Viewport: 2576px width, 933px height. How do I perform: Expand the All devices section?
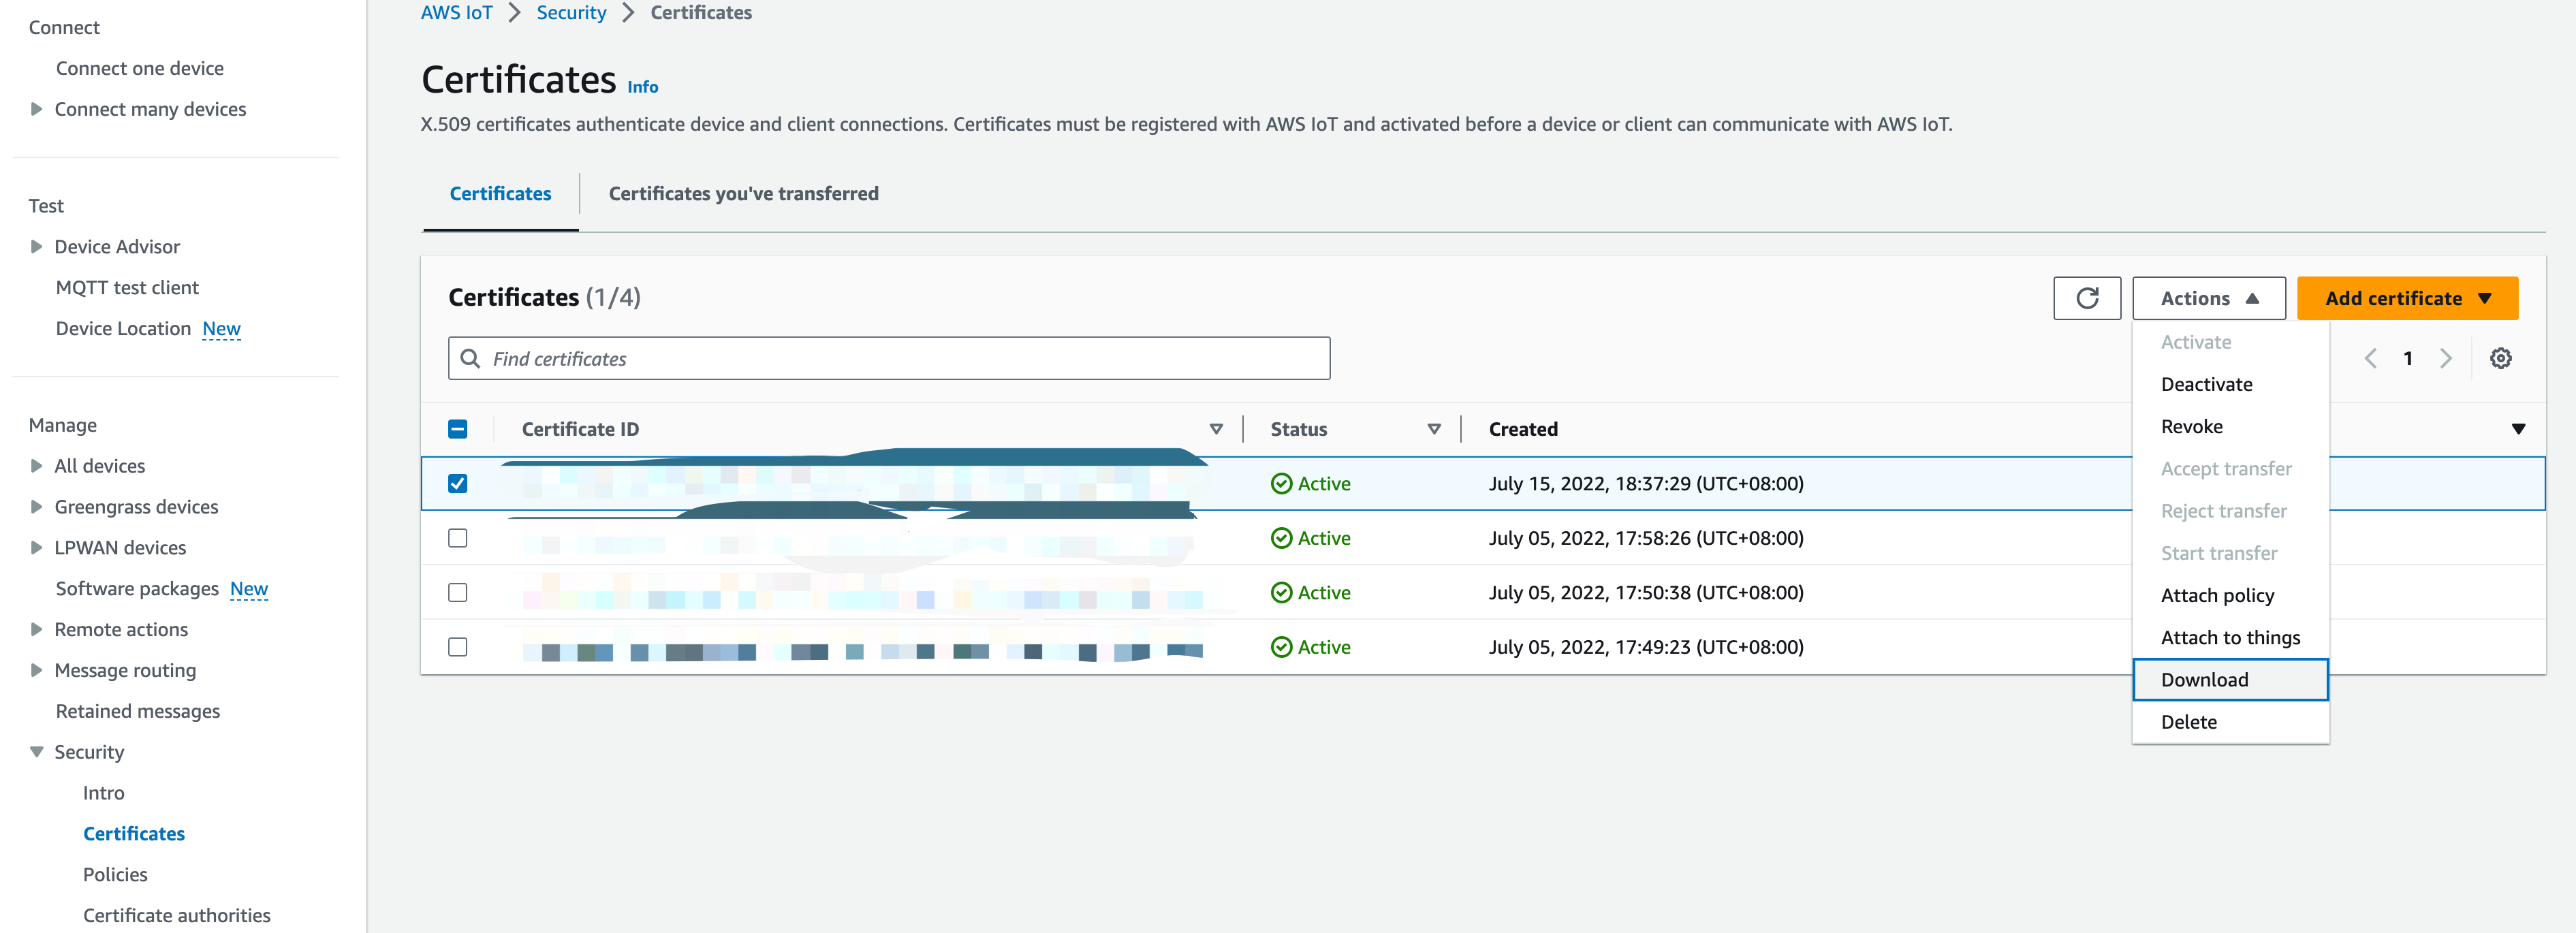35,465
